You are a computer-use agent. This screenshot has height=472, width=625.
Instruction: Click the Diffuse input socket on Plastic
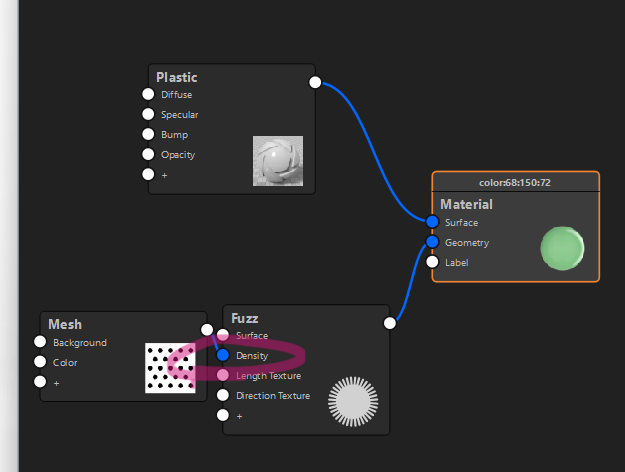[148, 94]
